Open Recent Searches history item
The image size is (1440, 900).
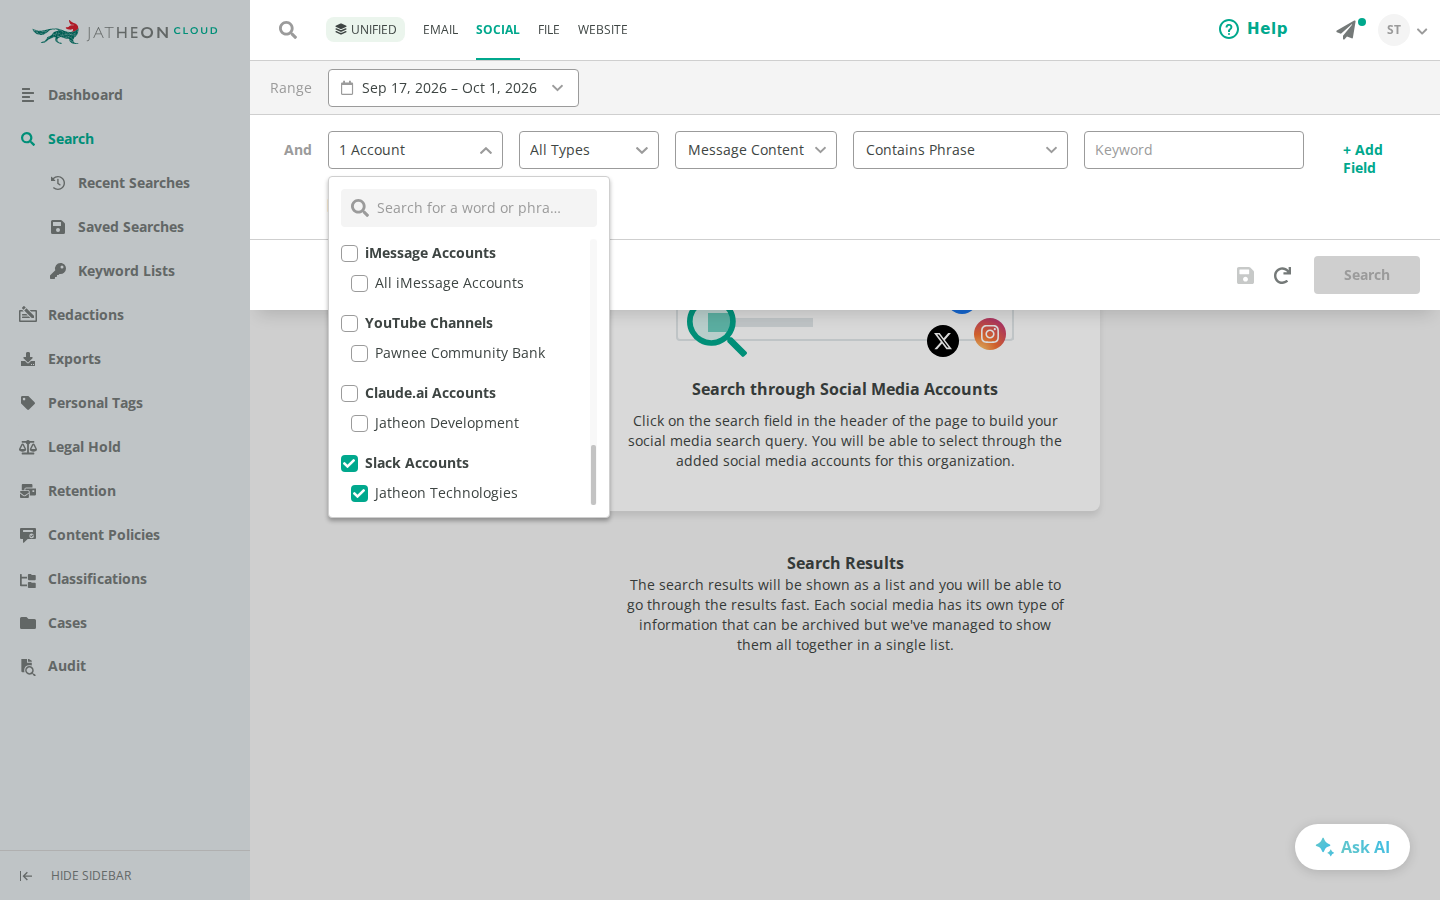[133, 183]
